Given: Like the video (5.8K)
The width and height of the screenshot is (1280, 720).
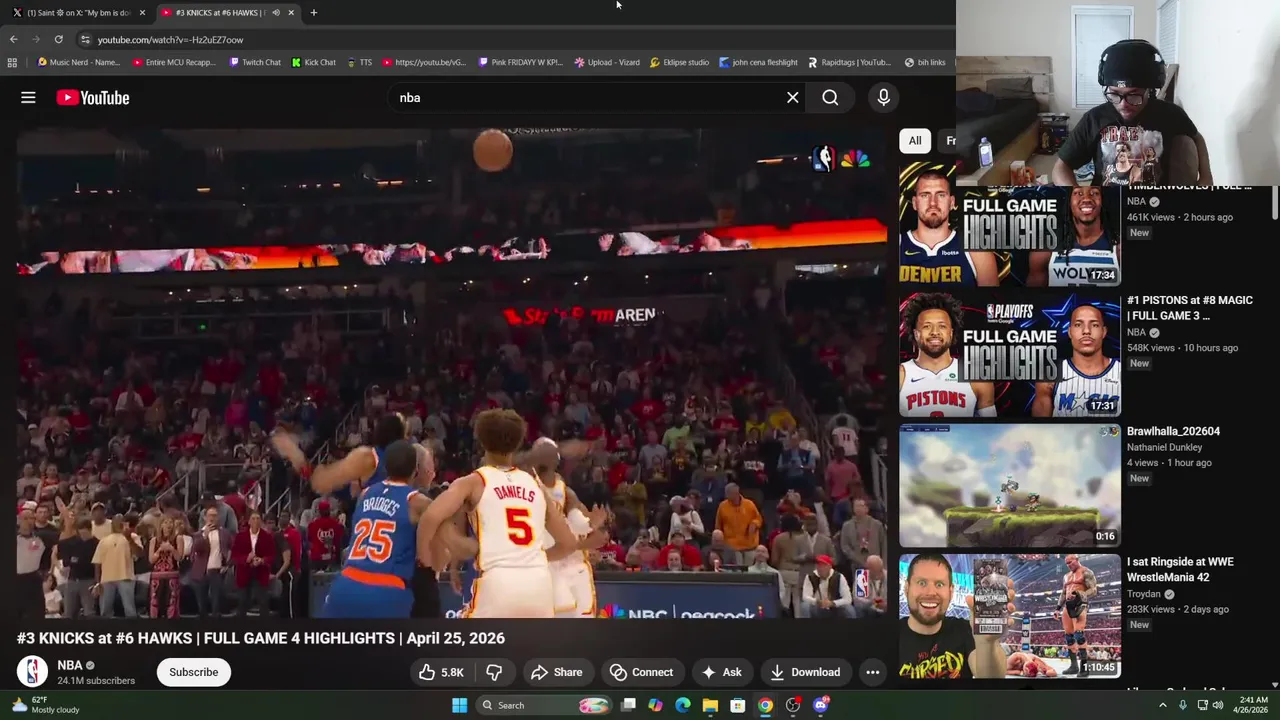Looking at the screenshot, I should coord(441,672).
